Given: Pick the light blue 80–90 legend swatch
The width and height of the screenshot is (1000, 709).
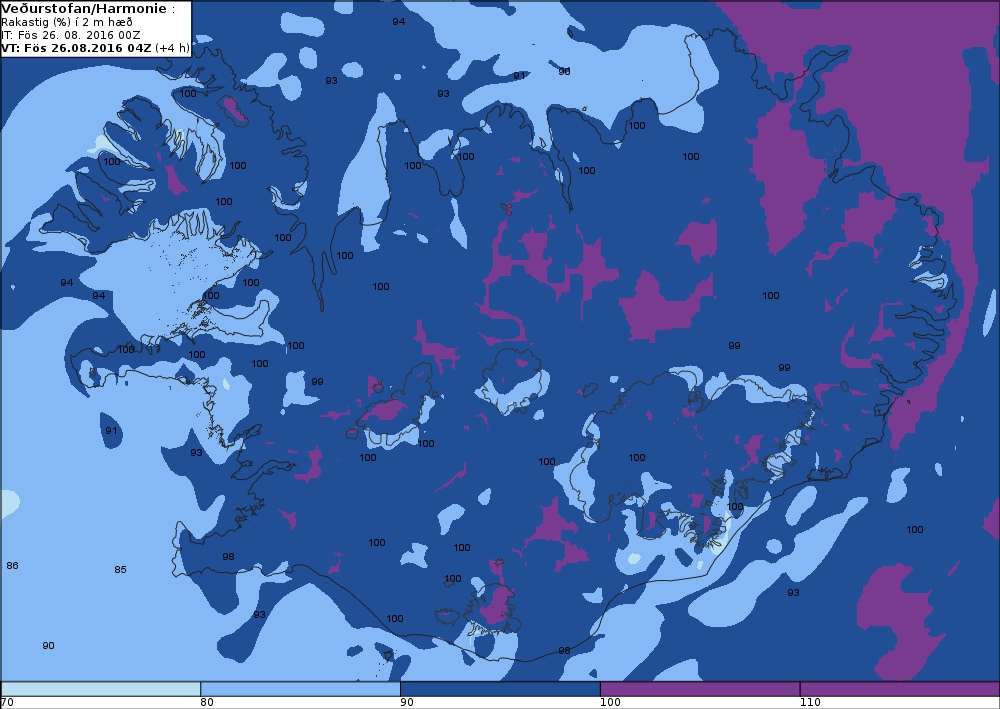Looking at the screenshot, I should (300, 689).
